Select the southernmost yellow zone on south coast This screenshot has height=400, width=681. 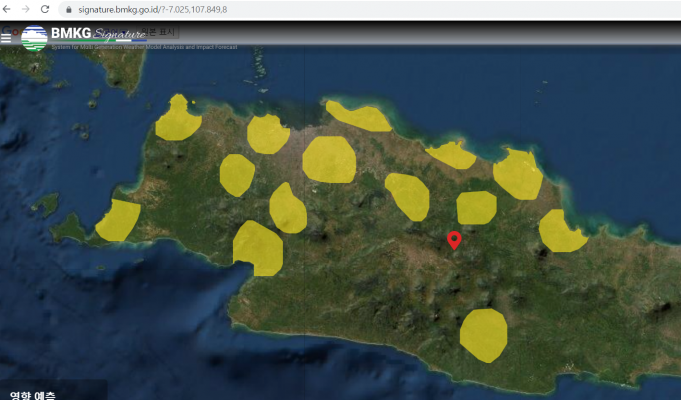[484, 334]
